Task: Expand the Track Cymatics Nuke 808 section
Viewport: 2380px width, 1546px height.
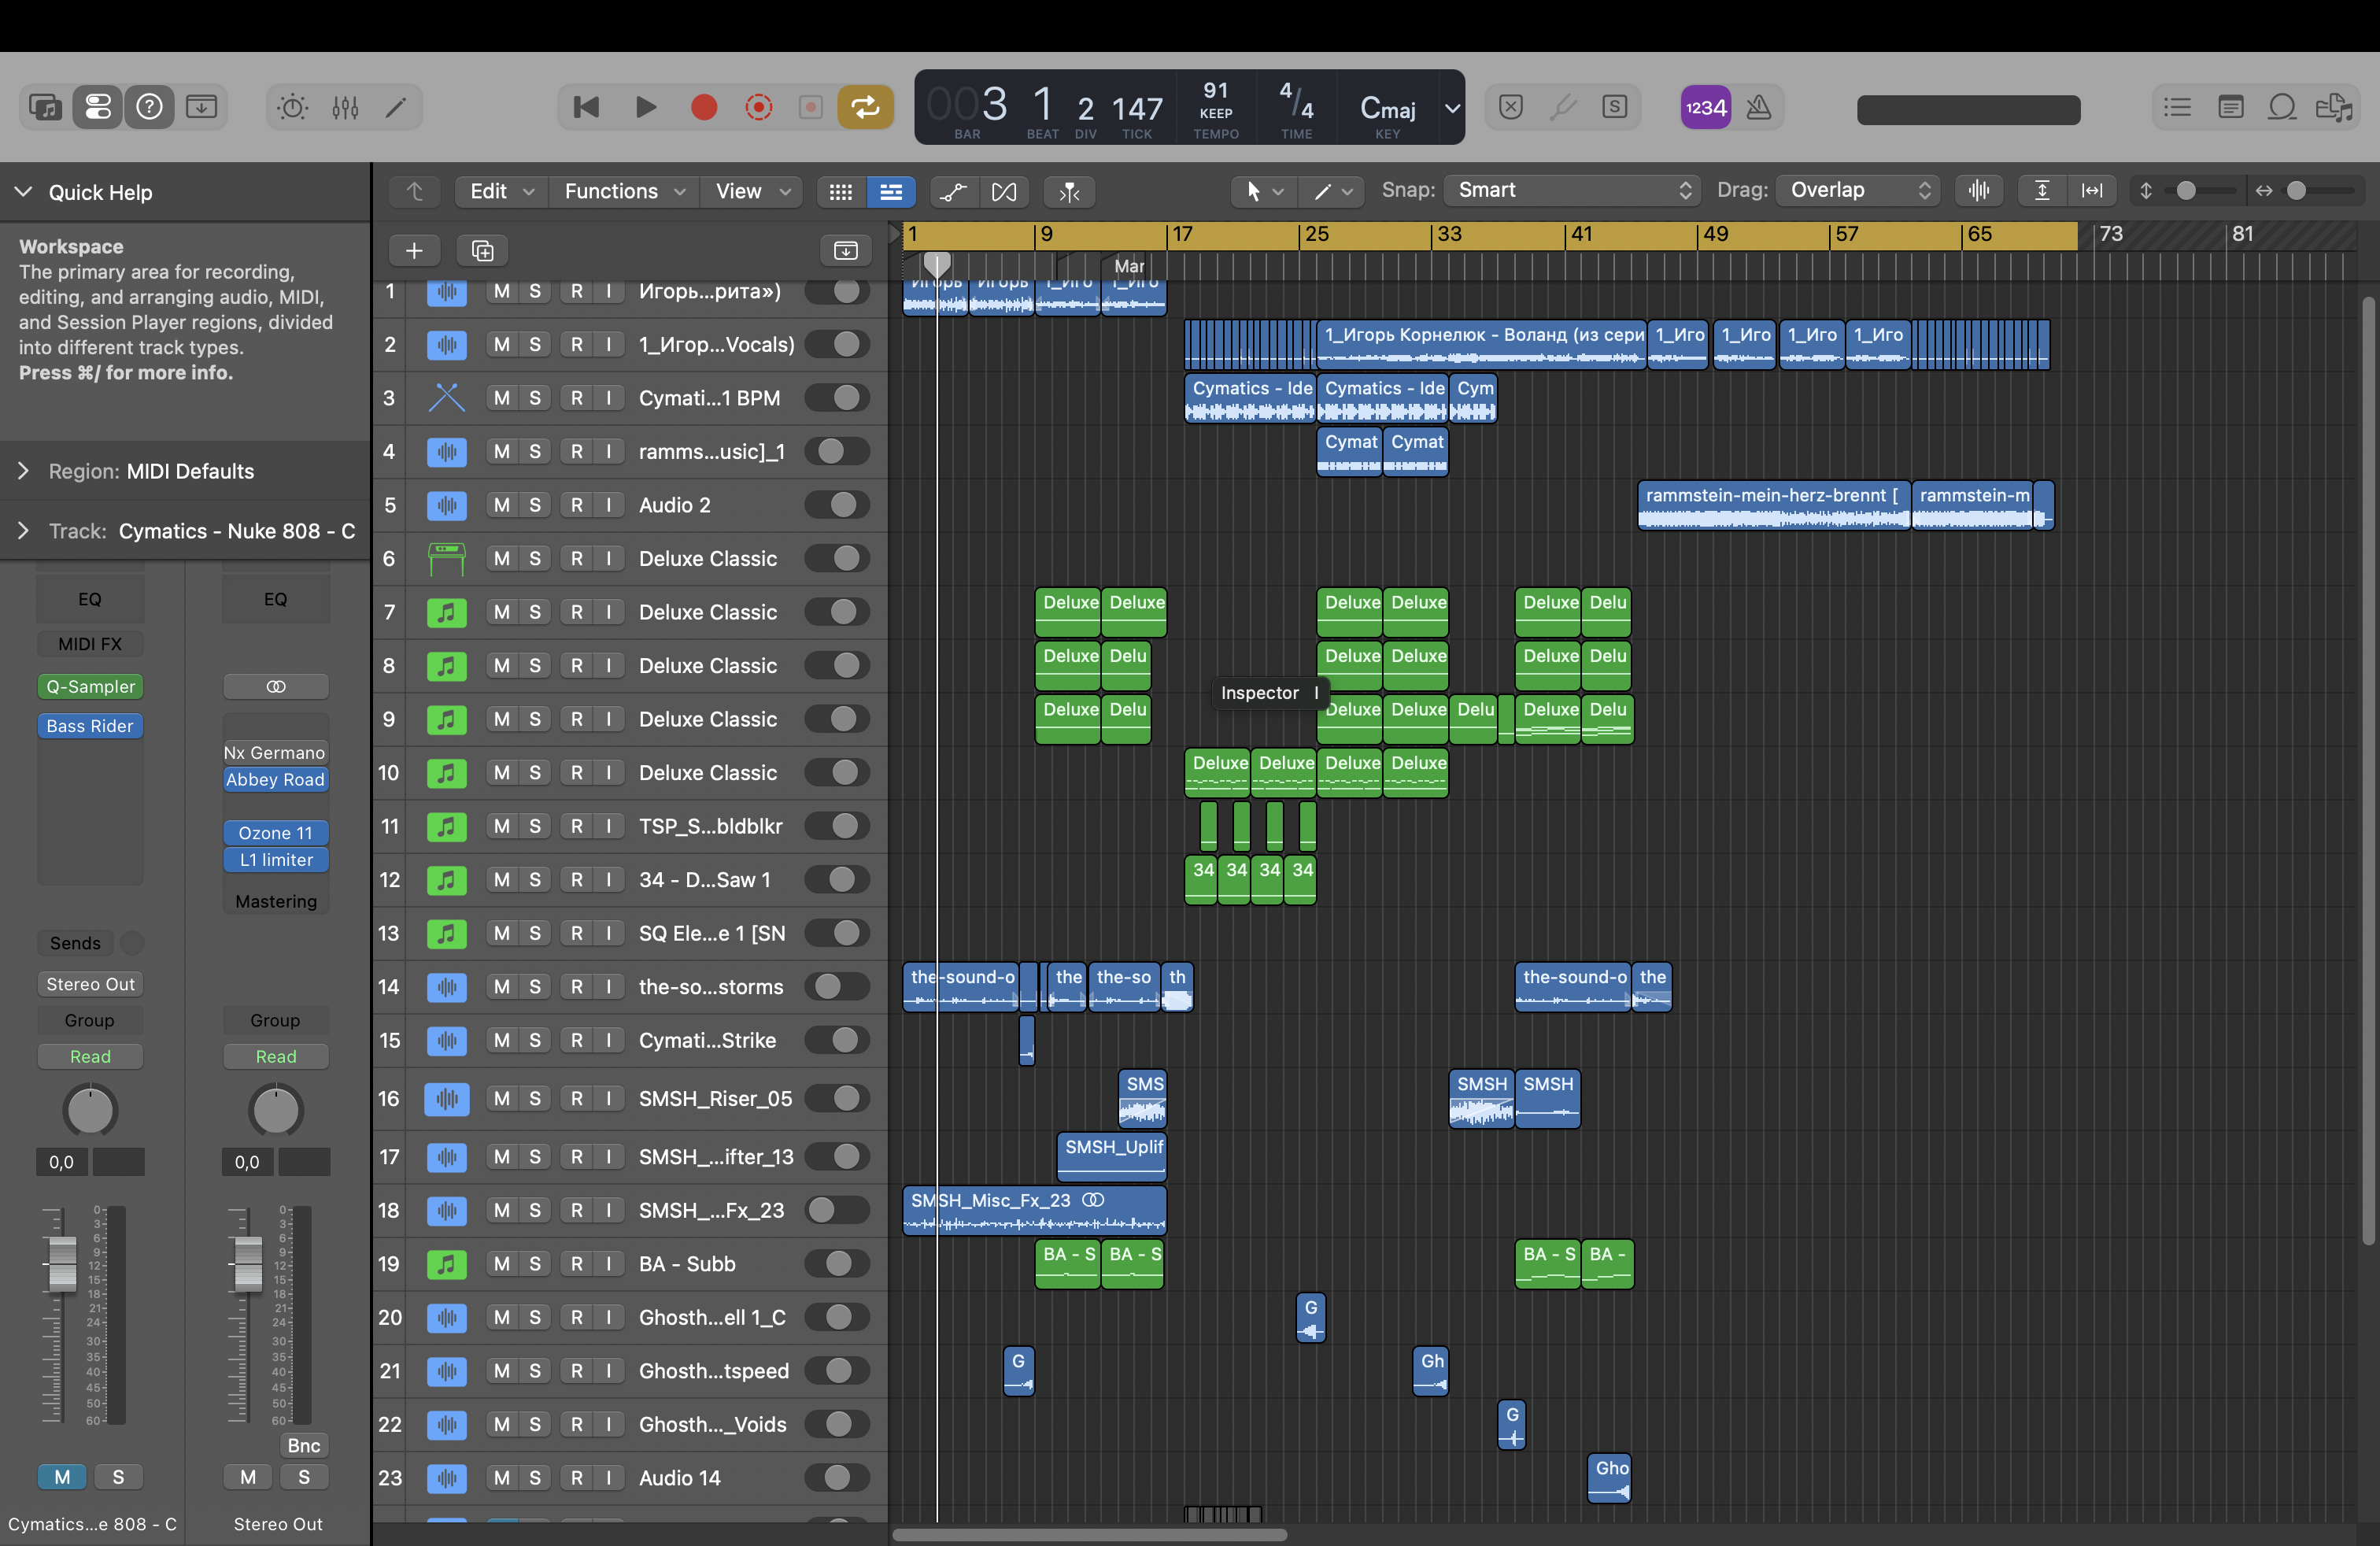Action: click(x=23, y=531)
